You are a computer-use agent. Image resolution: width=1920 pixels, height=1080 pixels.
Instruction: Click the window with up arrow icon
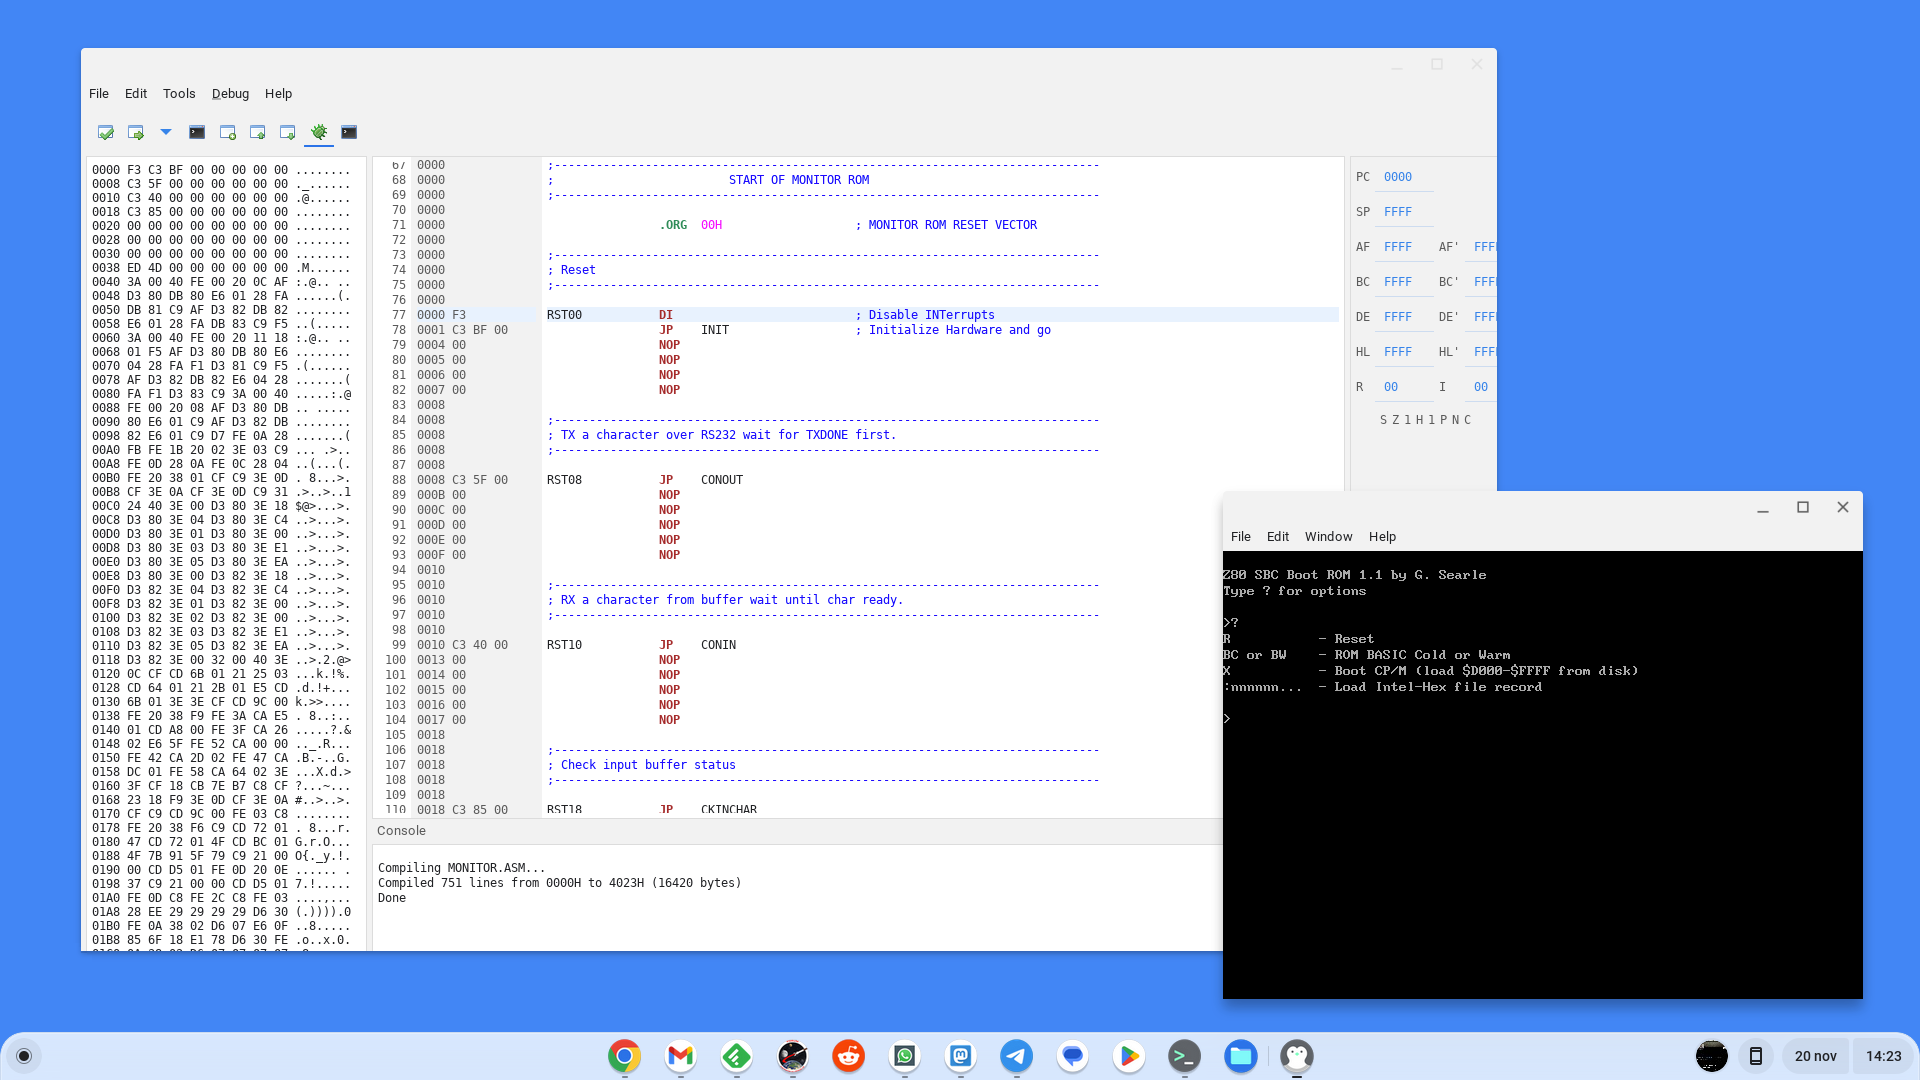coord(257,132)
